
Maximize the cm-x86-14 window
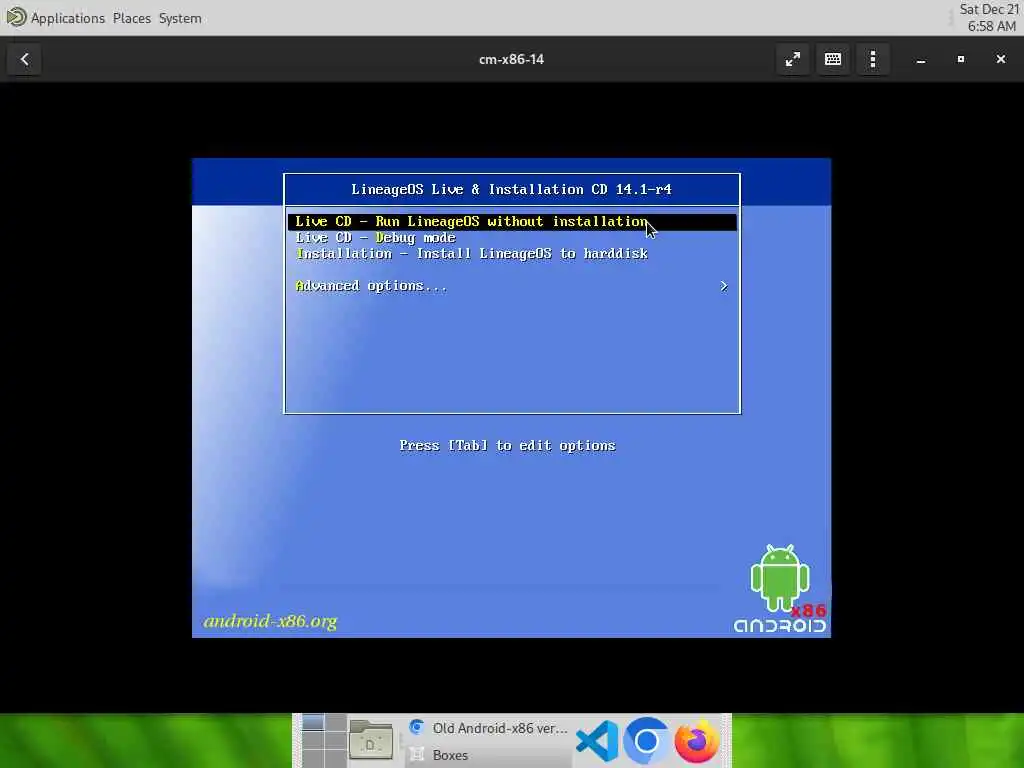point(961,59)
